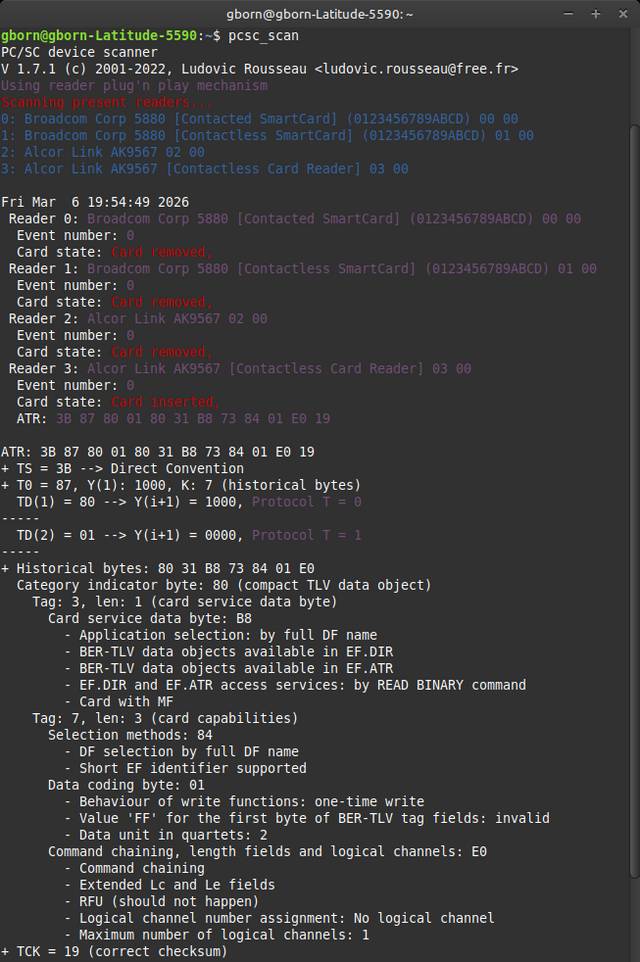Click the "+ TCK = 19 (correct checksum)" line

tap(114, 951)
